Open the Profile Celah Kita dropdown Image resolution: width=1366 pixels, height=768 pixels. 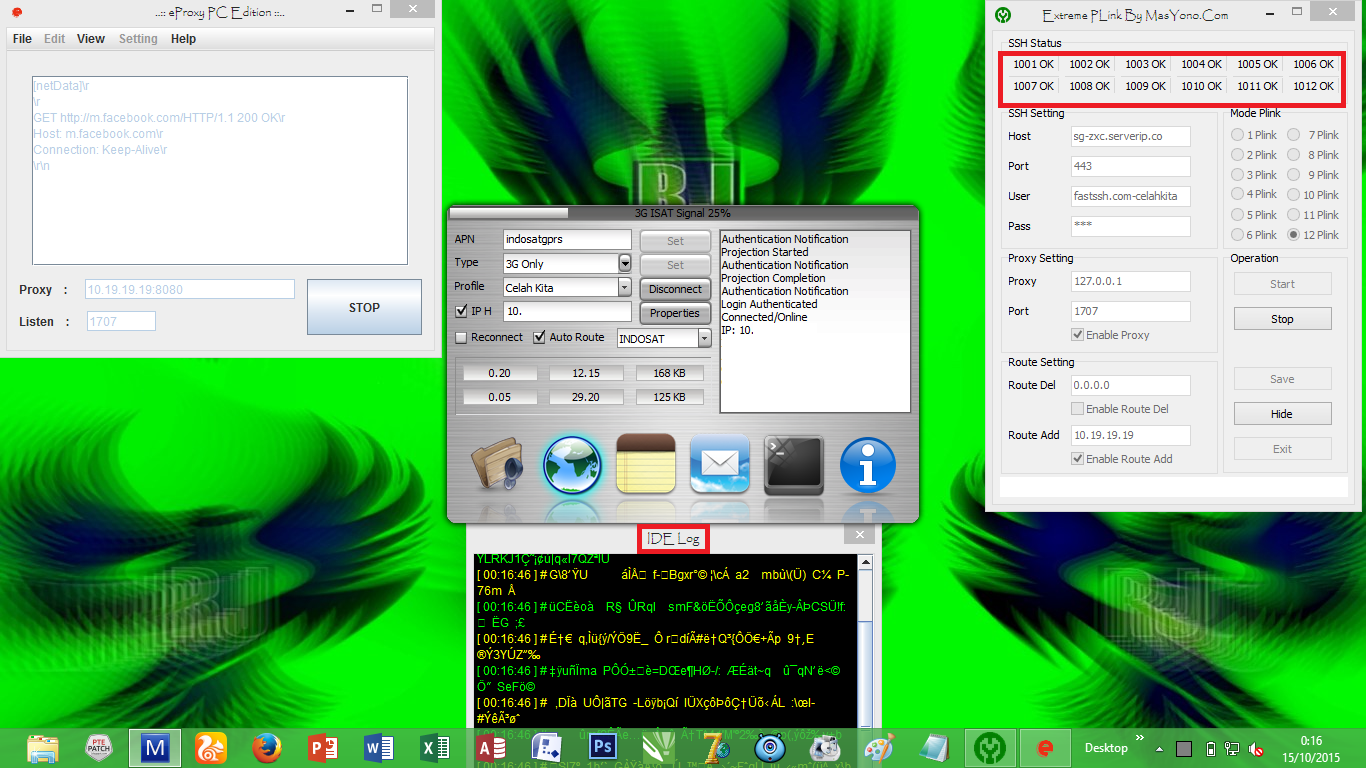tap(625, 288)
